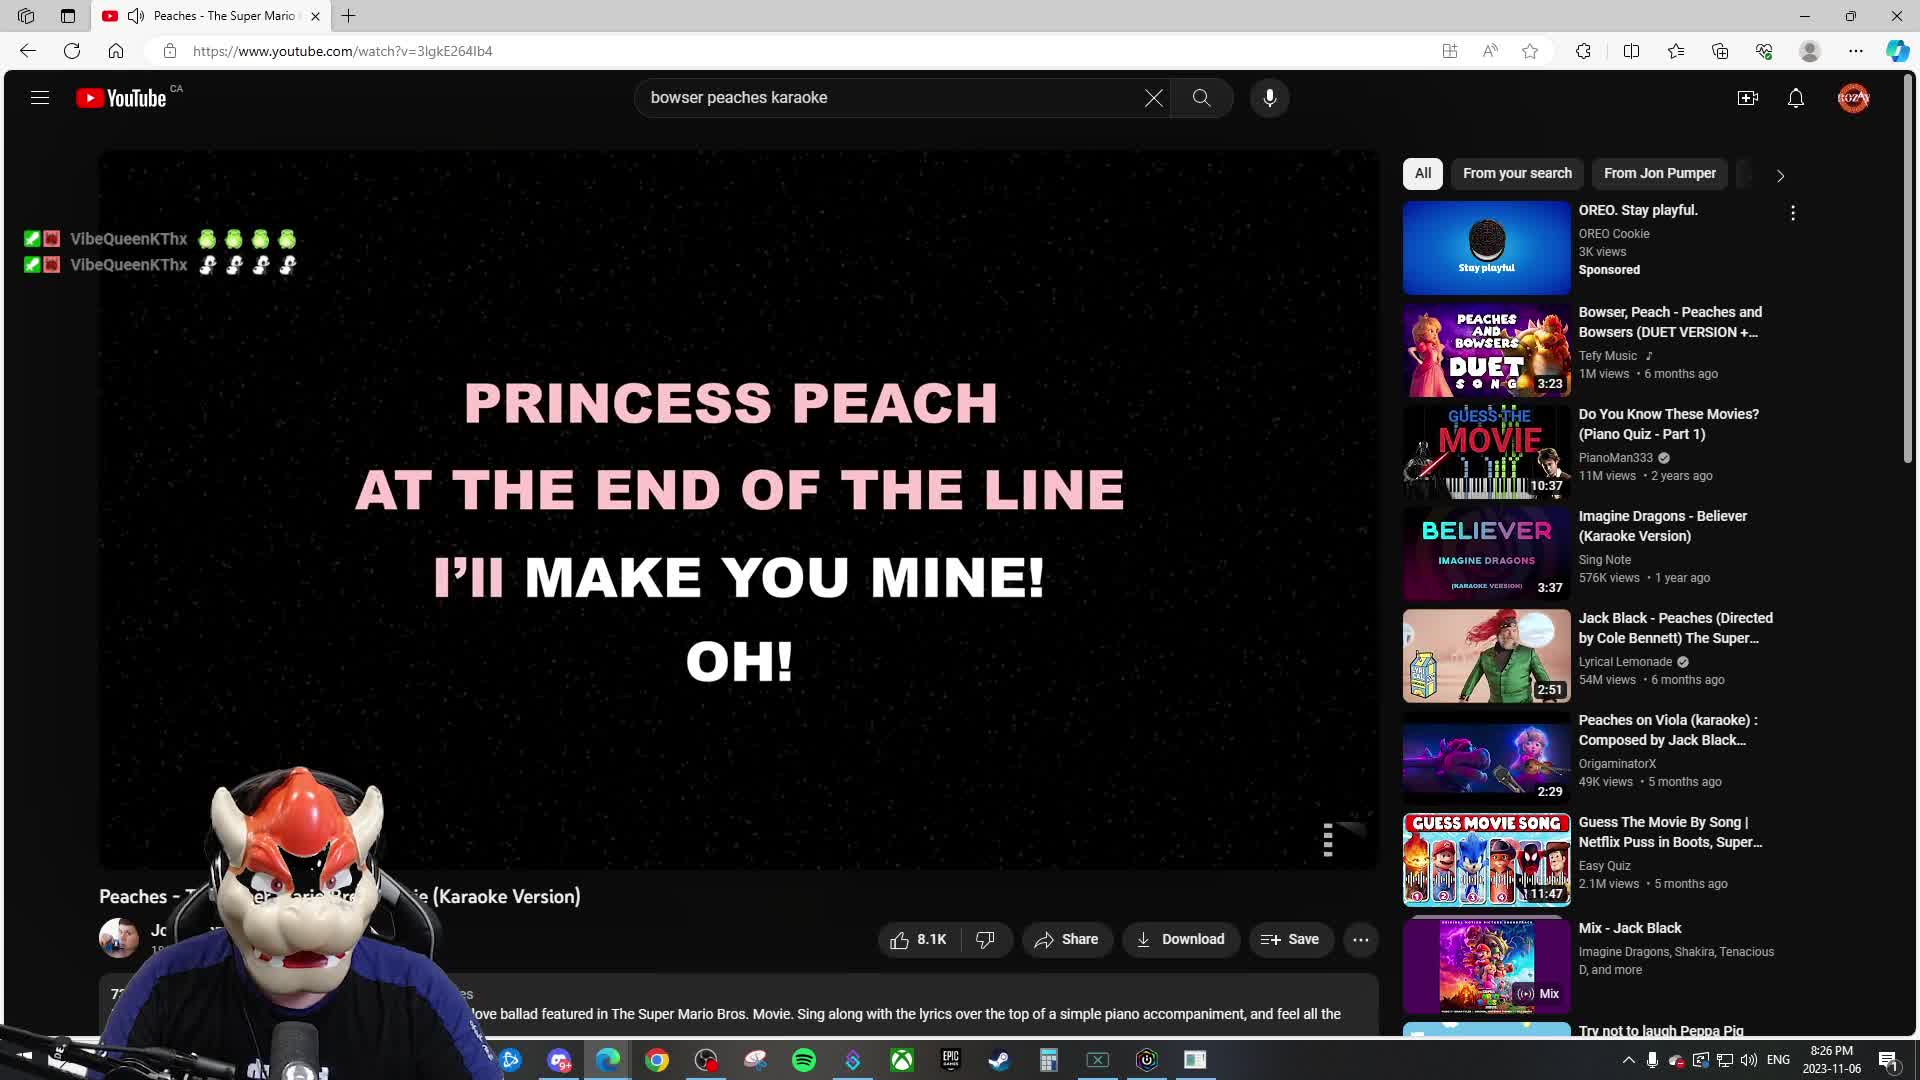Dislike this video
Screen dimensions: 1920x1080
[x=986, y=940]
